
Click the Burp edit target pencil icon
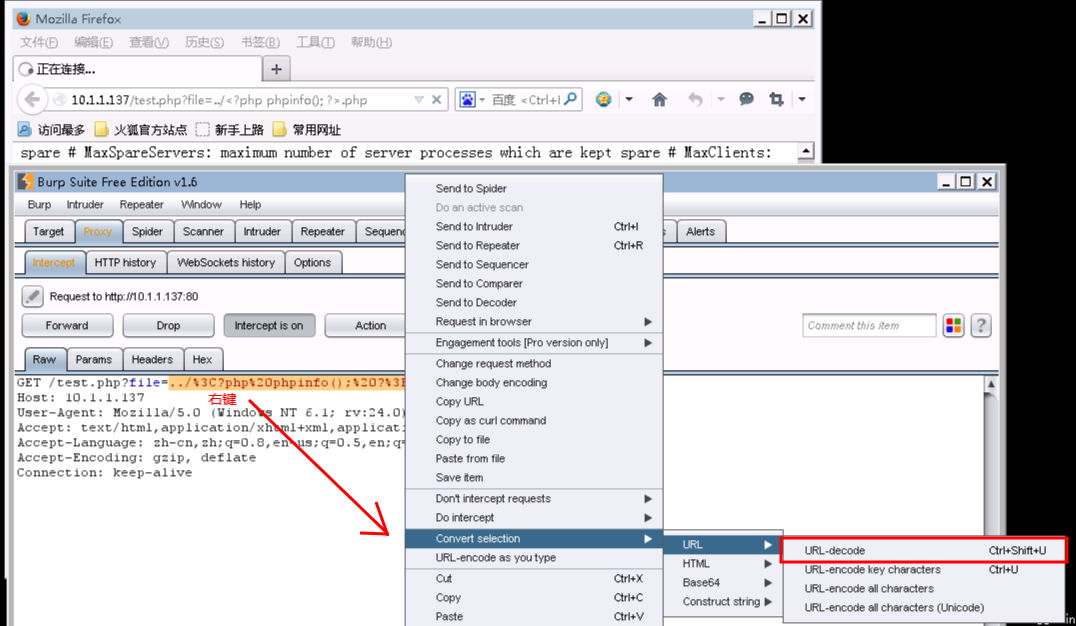[32, 296]
